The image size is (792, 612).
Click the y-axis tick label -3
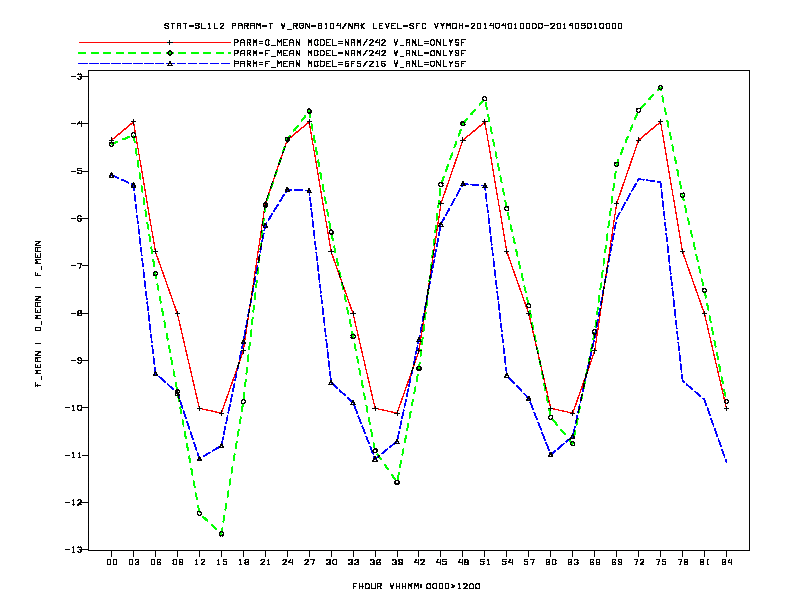[x=77, y=76]
